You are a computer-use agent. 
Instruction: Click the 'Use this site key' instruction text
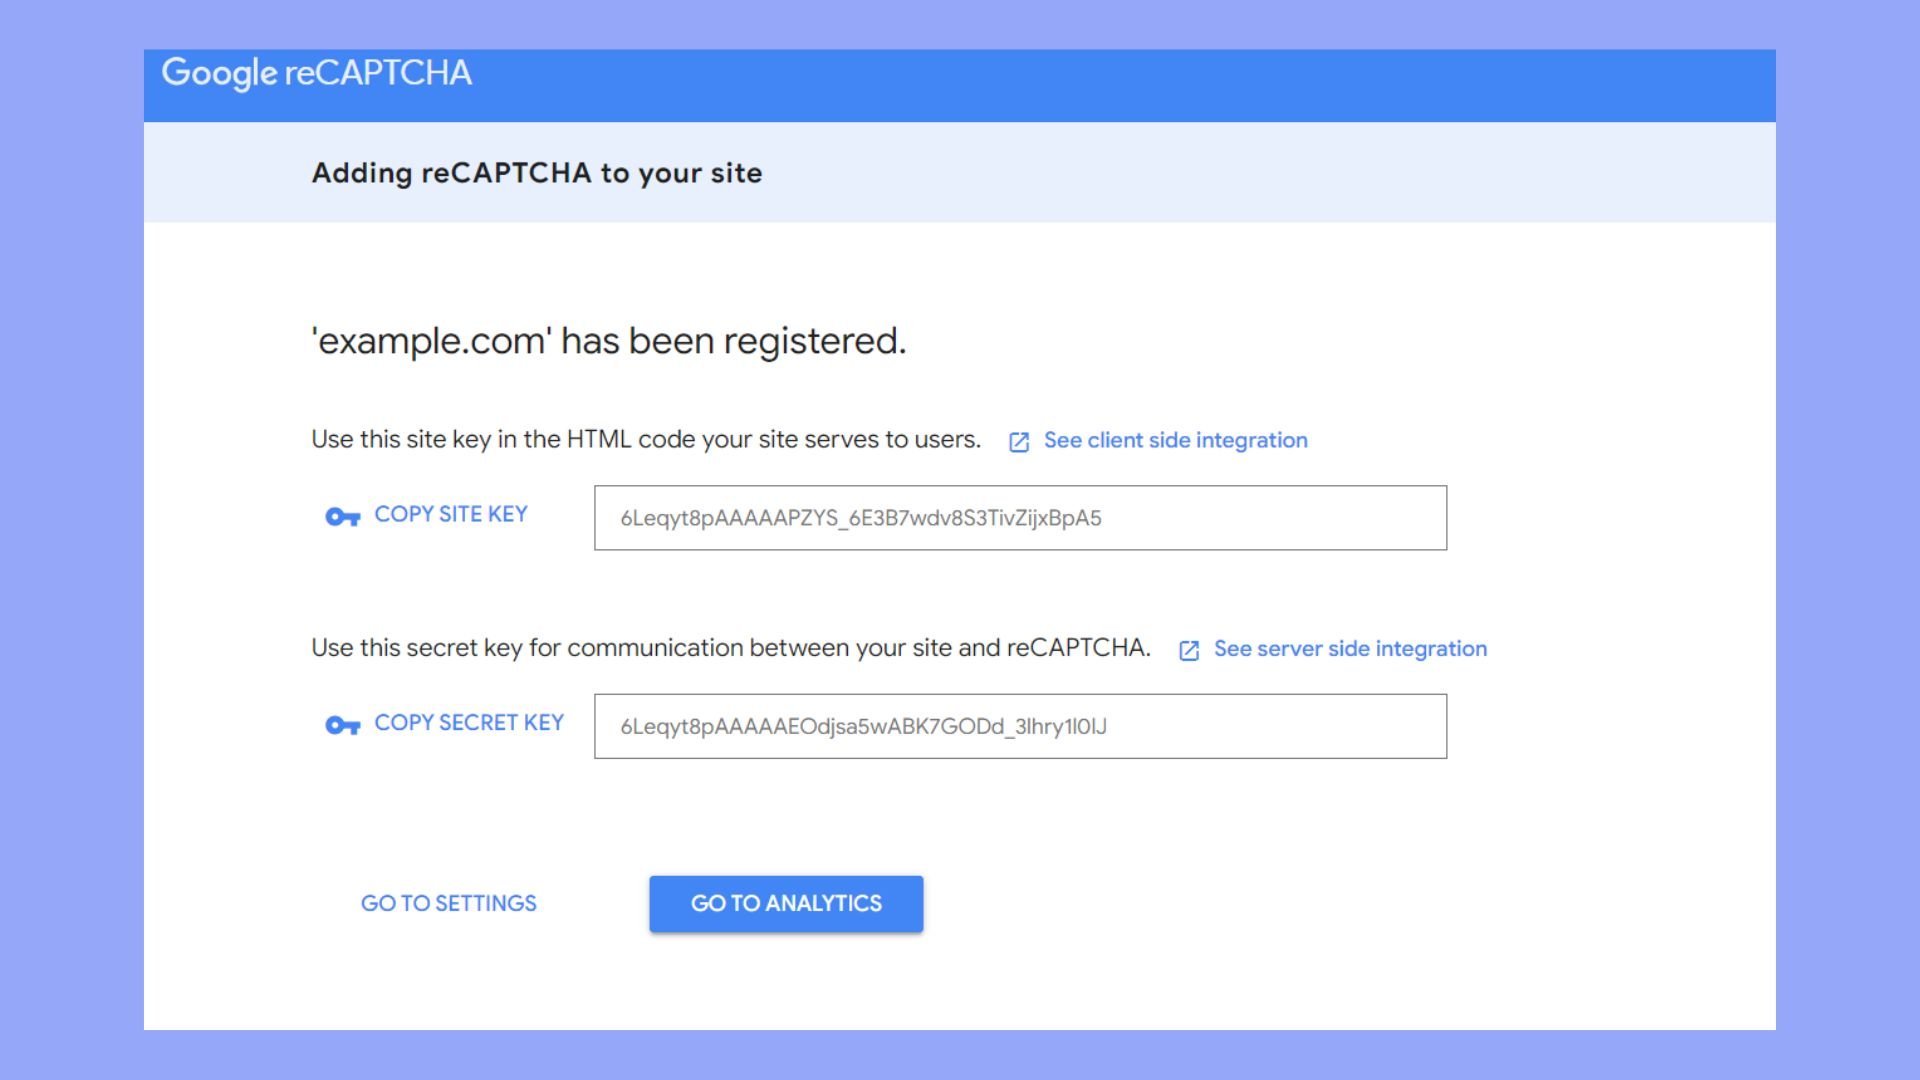645,440
